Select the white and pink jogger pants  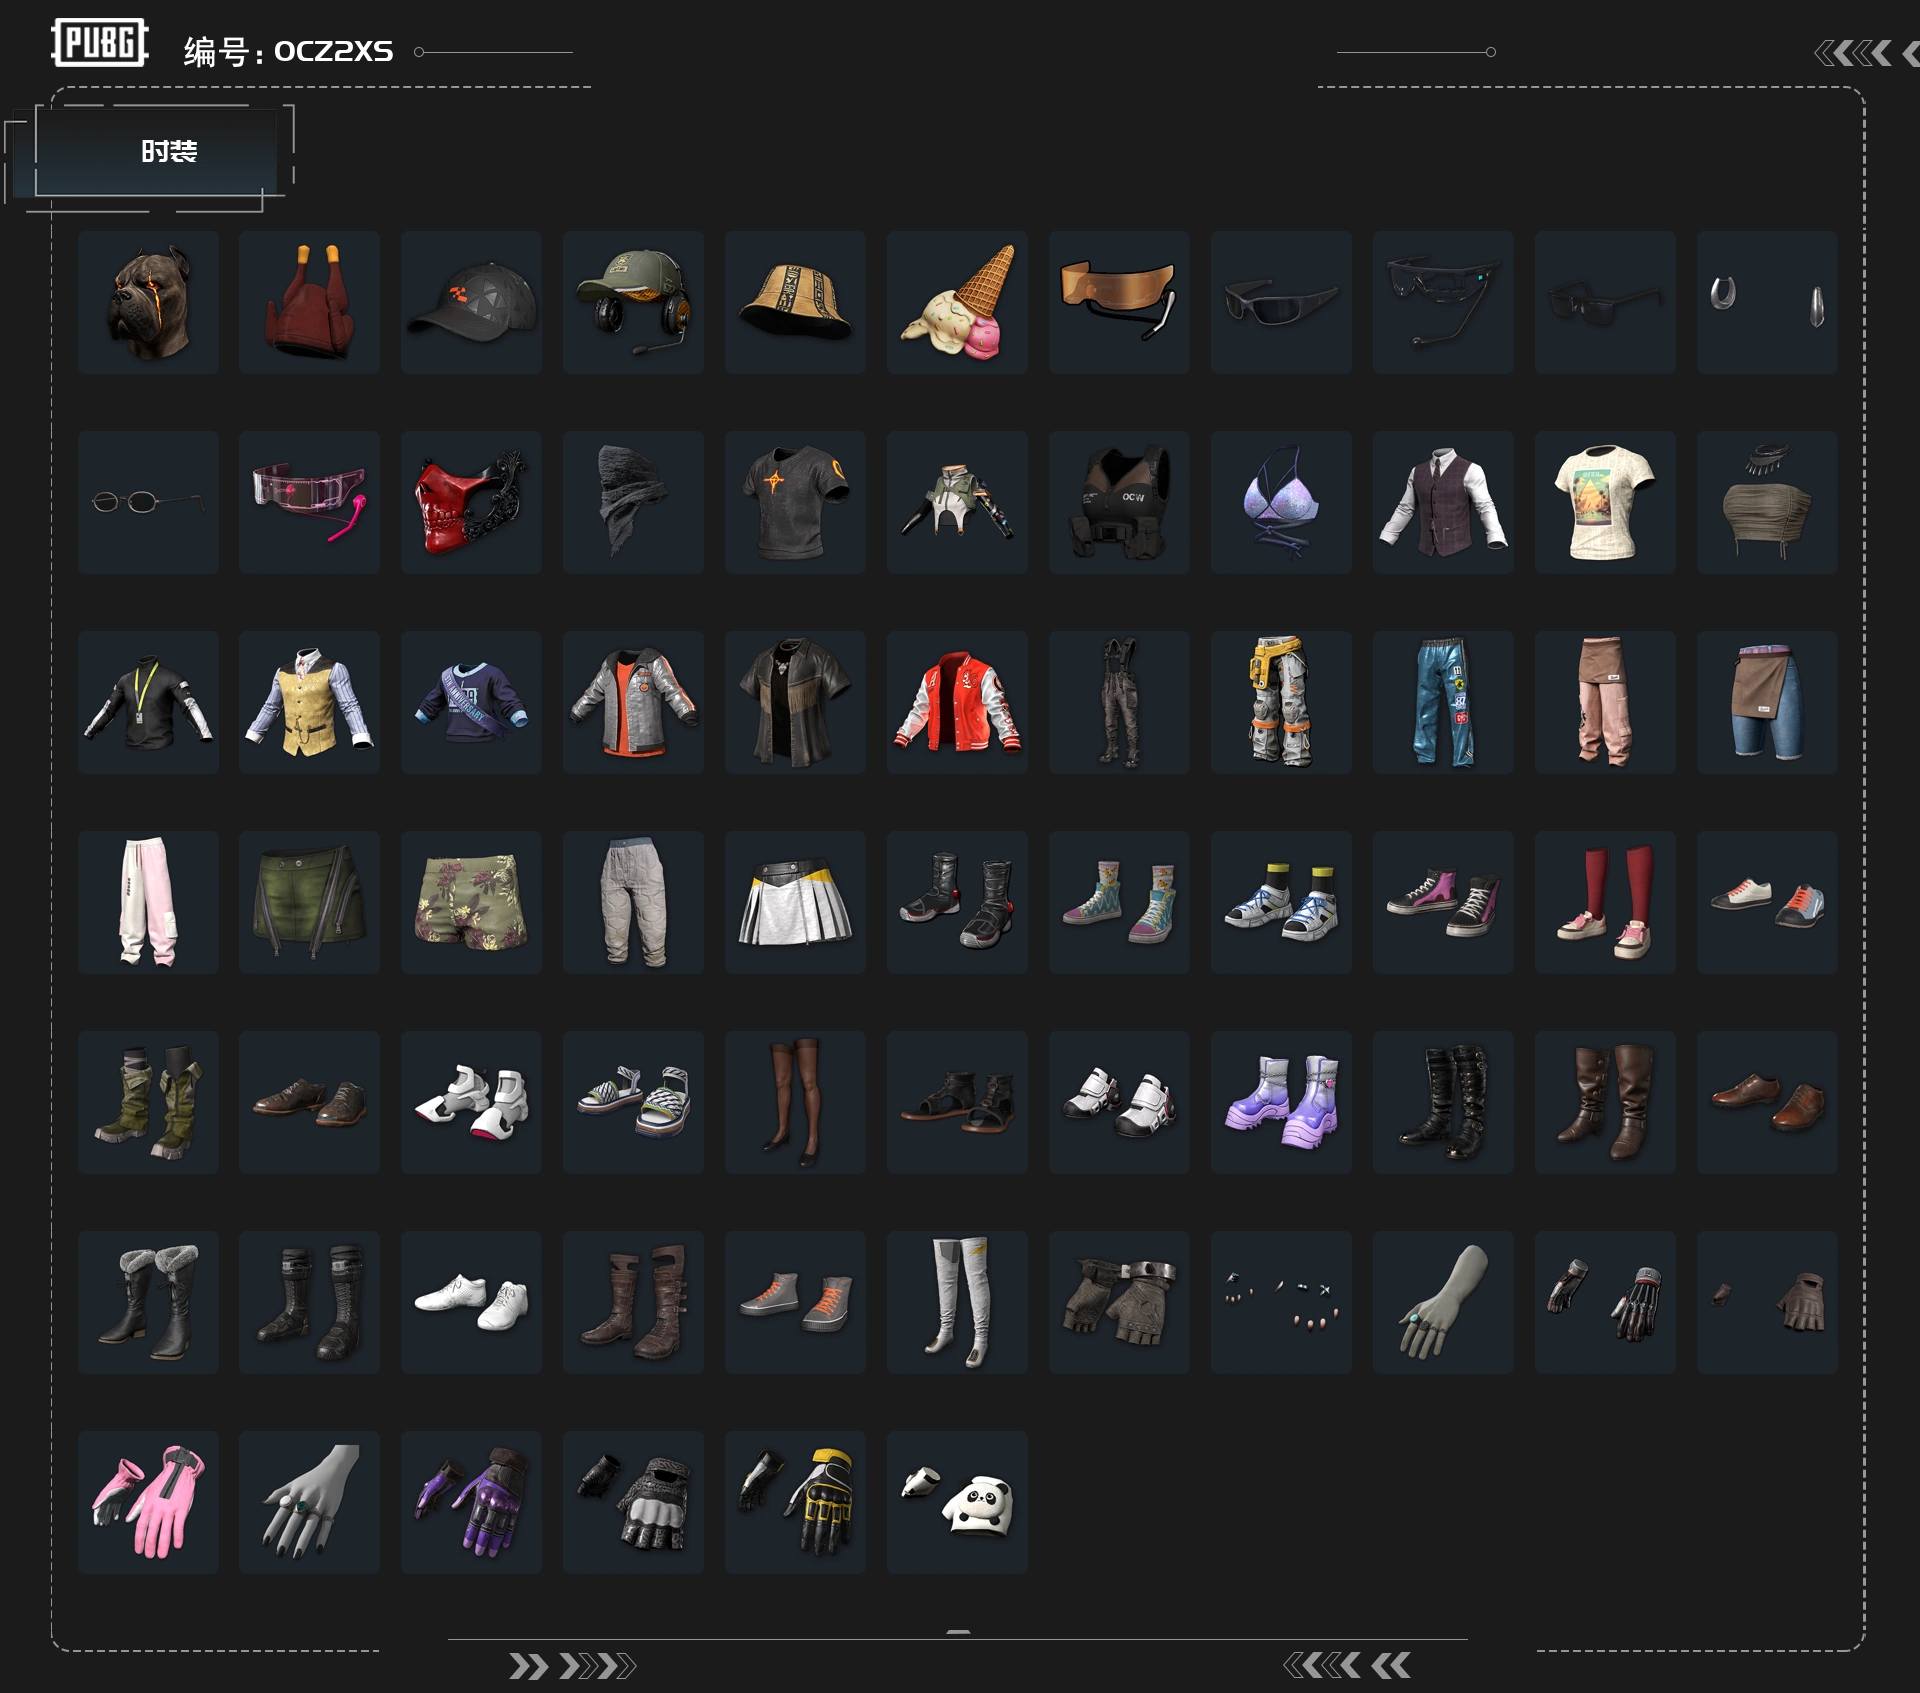point(148,902)
